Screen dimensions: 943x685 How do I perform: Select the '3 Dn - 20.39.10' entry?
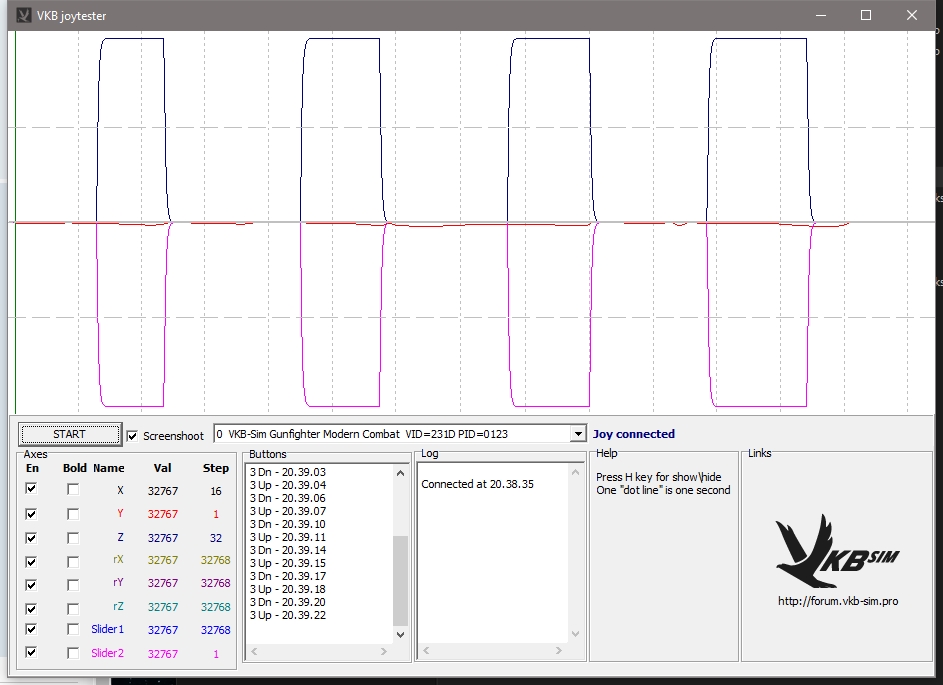point(287,524)
